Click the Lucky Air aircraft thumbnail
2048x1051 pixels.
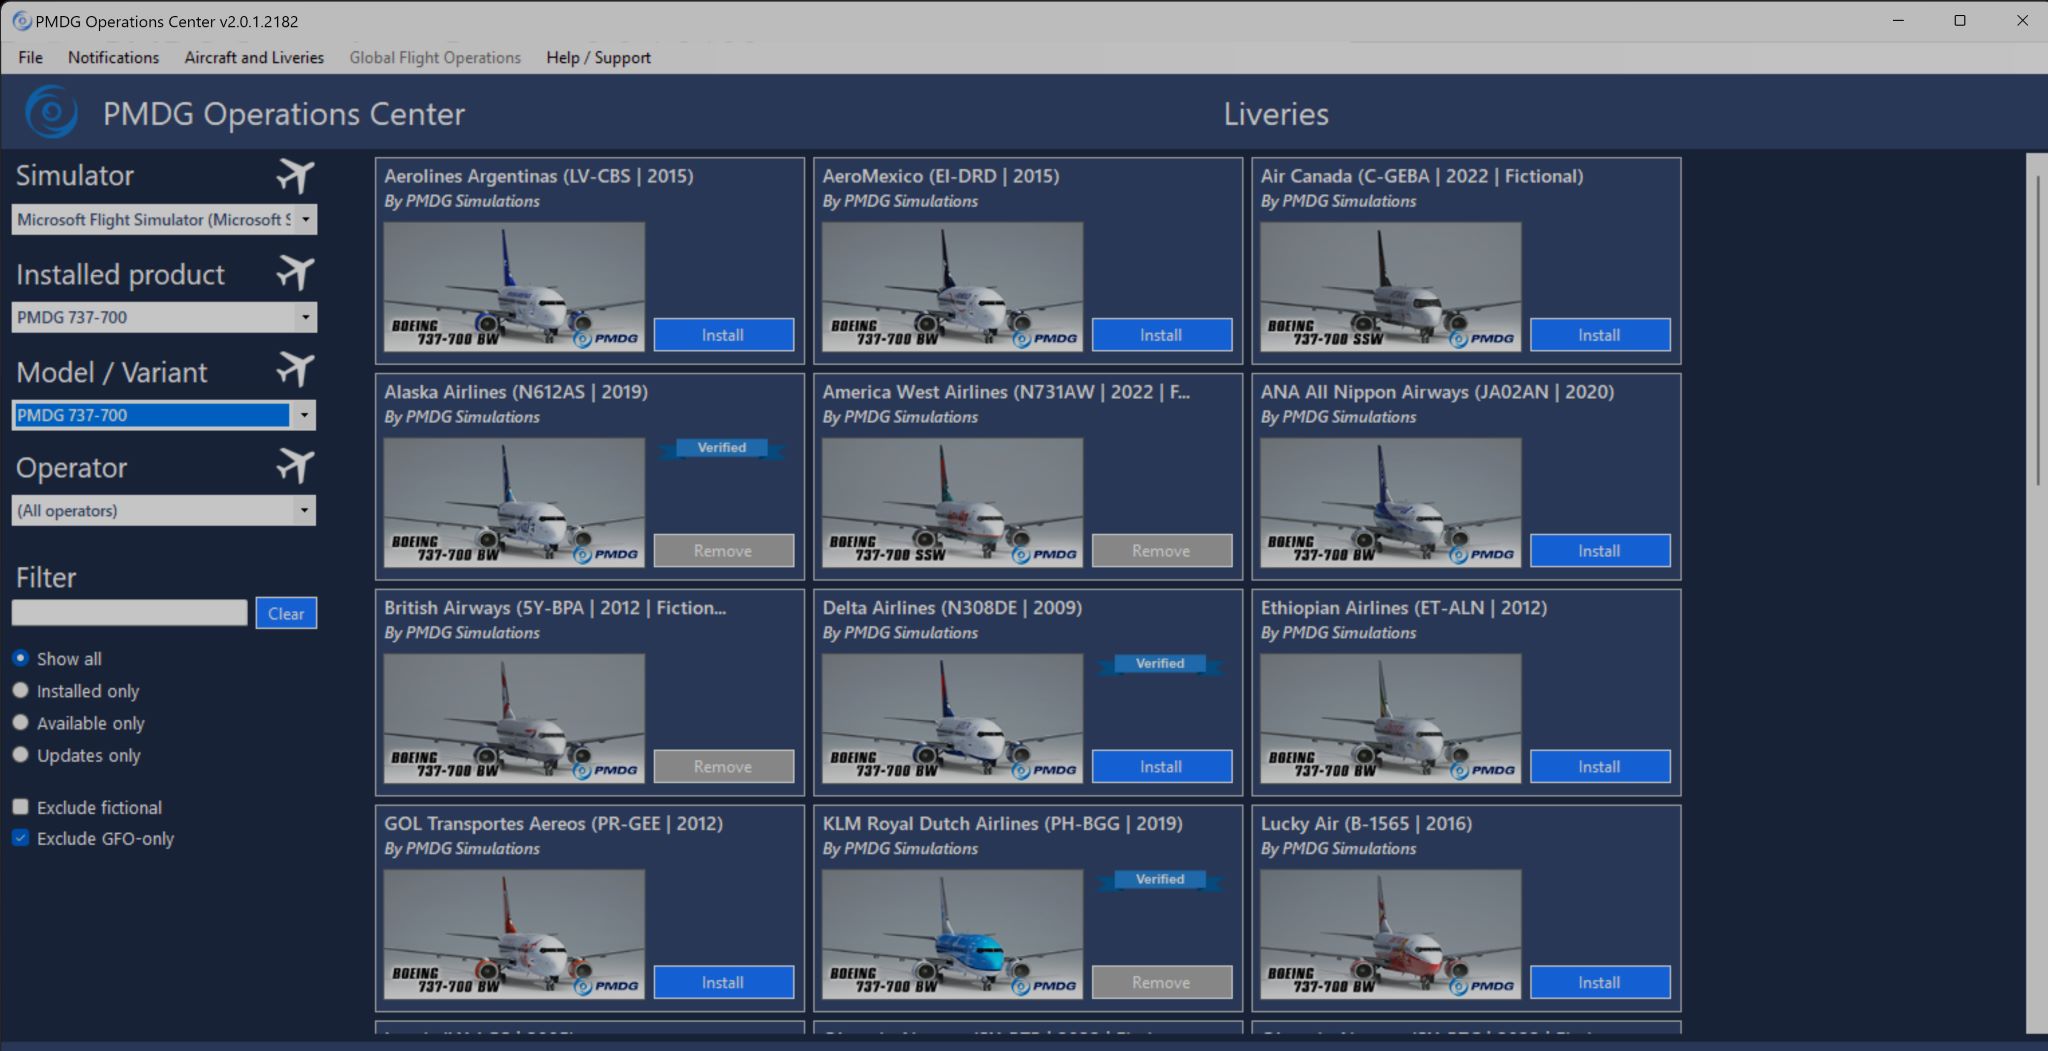click(x=1390, y=934)
